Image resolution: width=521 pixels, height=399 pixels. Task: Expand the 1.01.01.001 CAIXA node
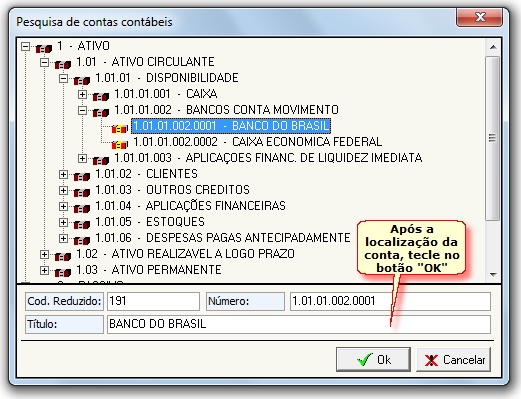[x=82, y=94]
